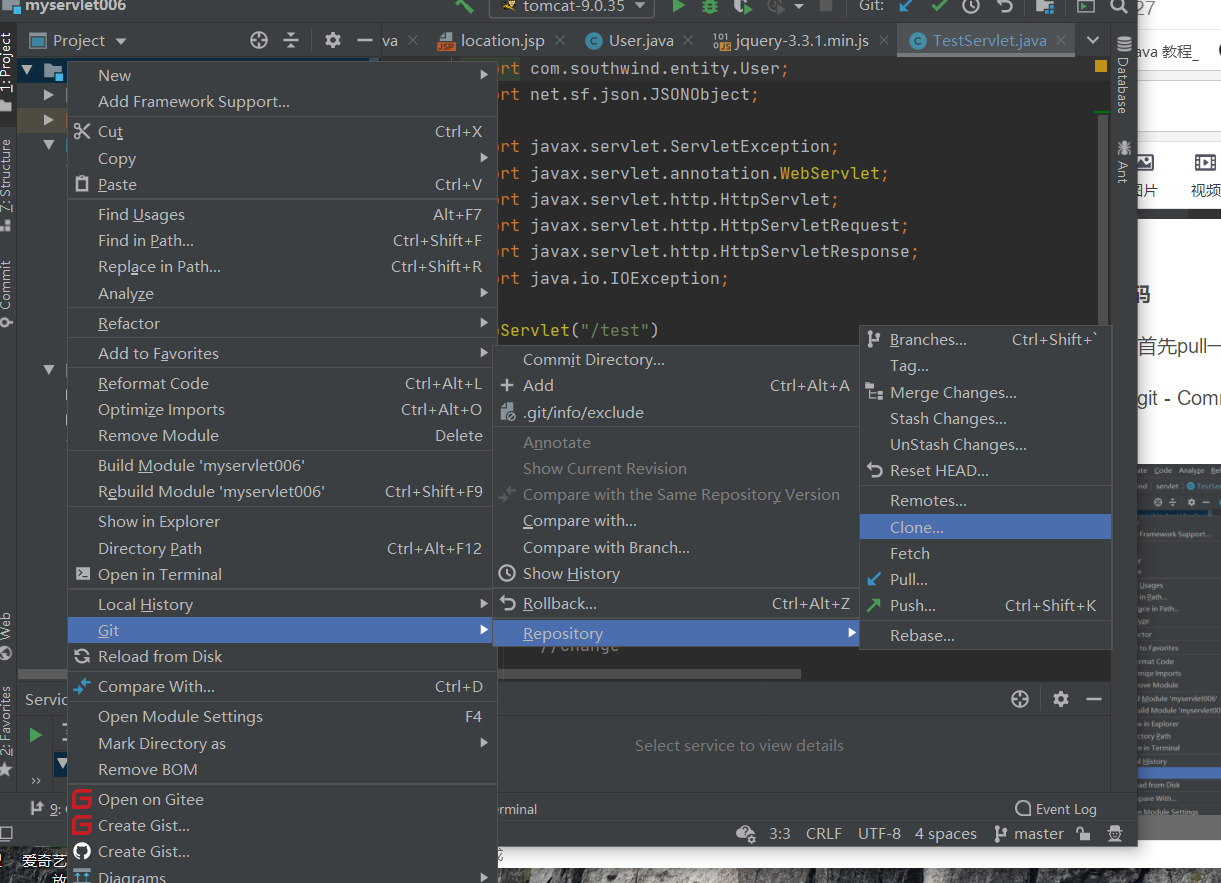This screenshot has height=883, width=1221.
Task: Open Event Log from status area
Action: [1056, 809]
